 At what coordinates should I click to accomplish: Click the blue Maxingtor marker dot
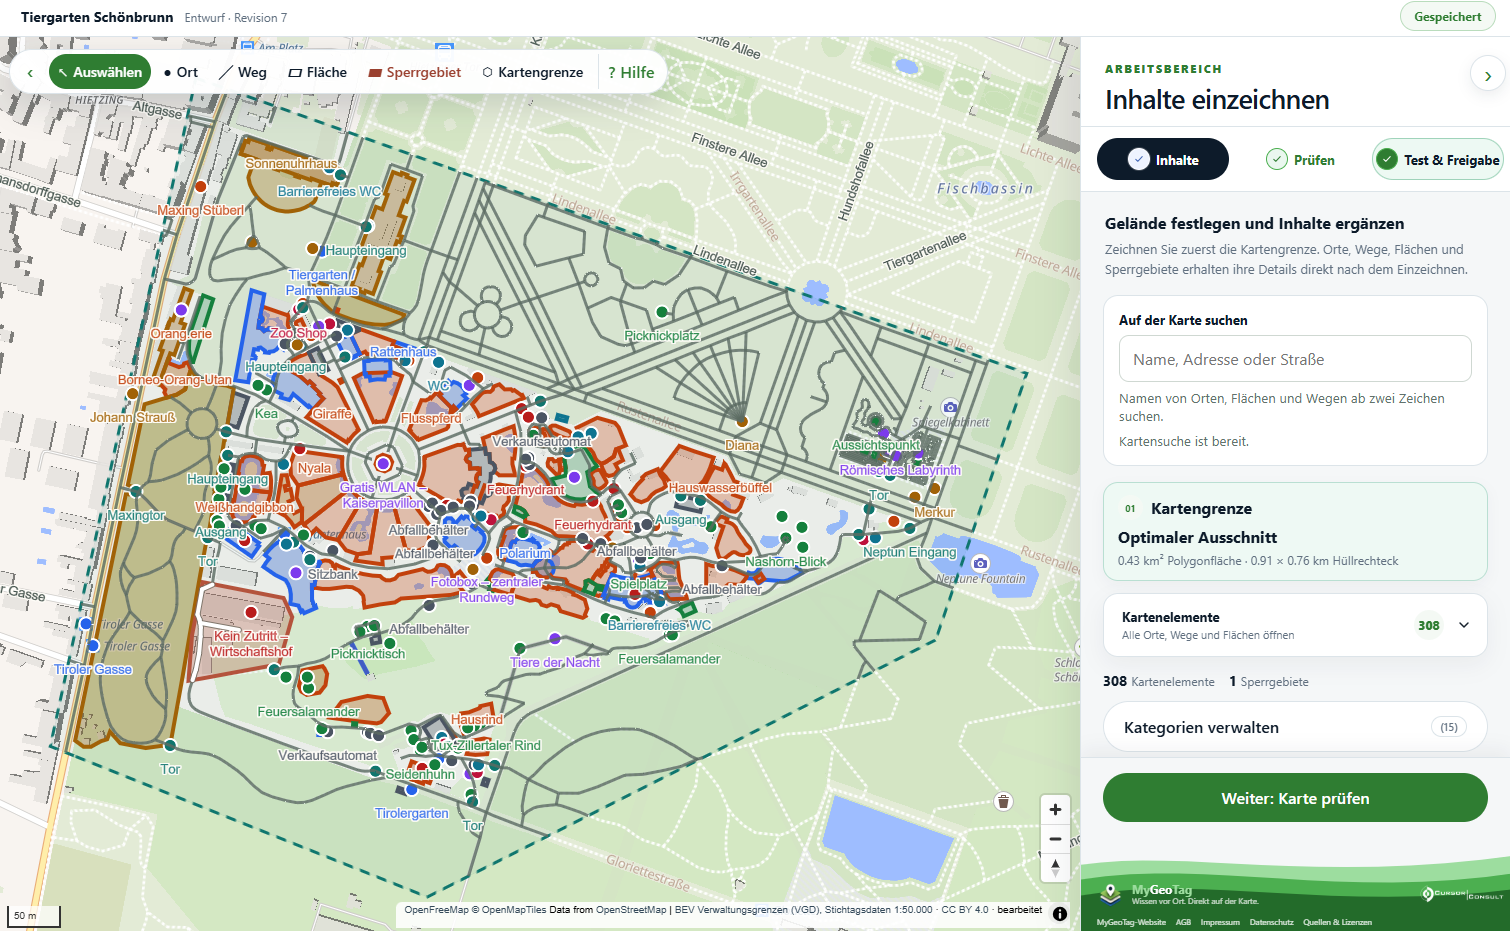pos(136,491)
